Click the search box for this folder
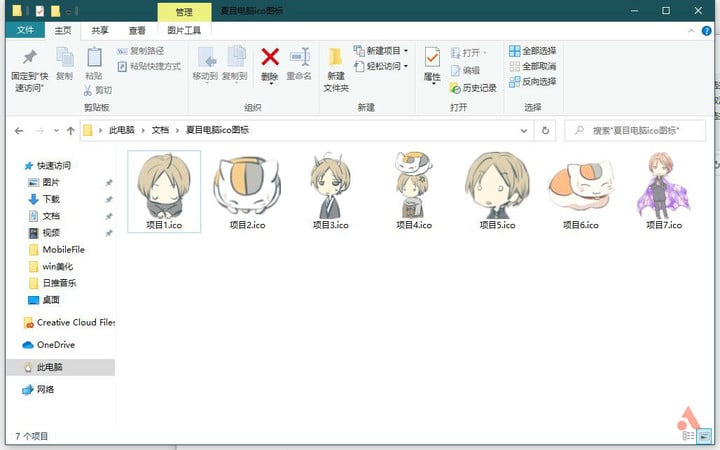The width and height of the screenshot is (720, 450). pyautogui.click(x=635, y=131)
